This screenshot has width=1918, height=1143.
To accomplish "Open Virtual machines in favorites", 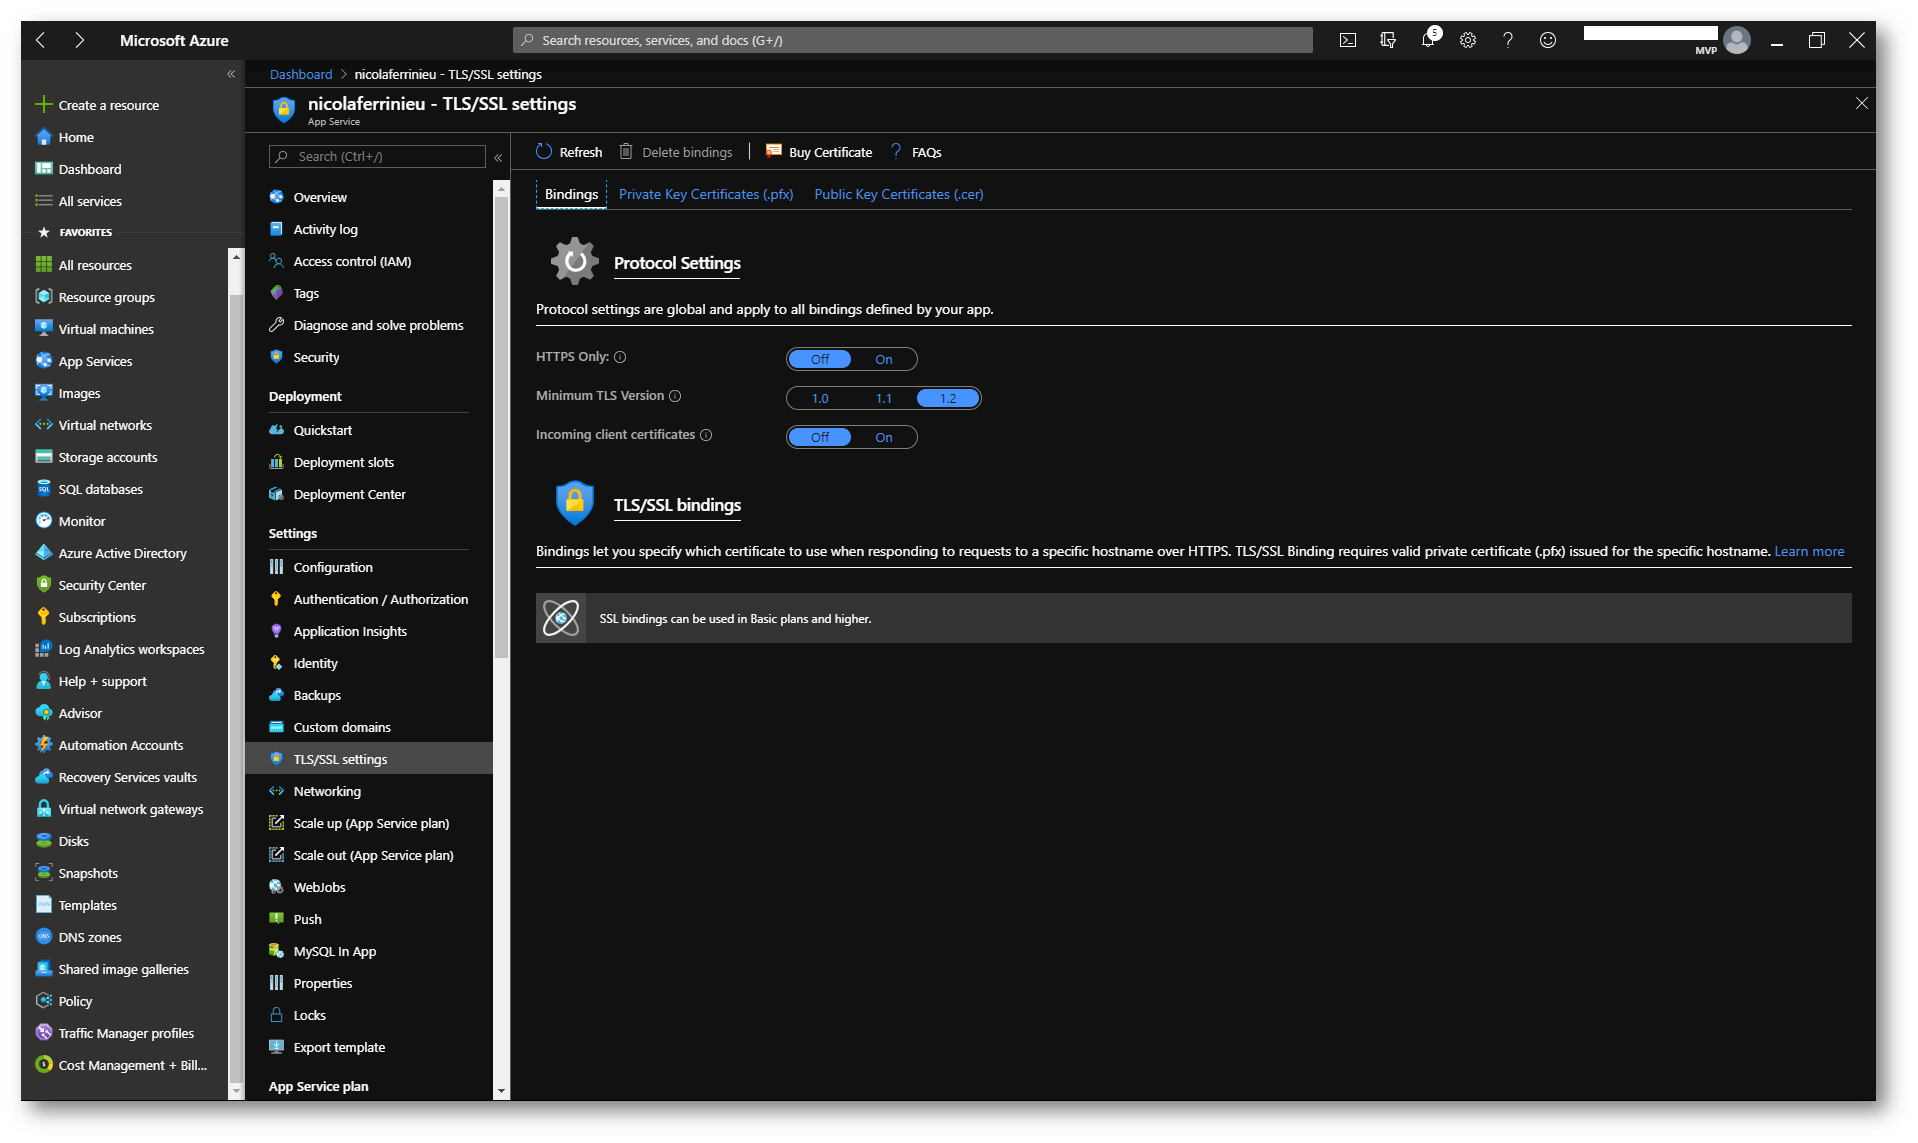I will [106, 329].
